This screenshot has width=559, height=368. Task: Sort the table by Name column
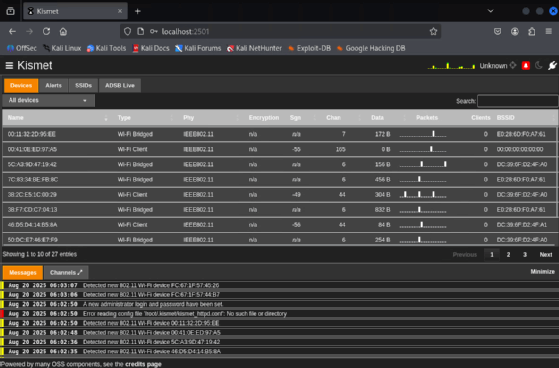(x=57, y=118)
